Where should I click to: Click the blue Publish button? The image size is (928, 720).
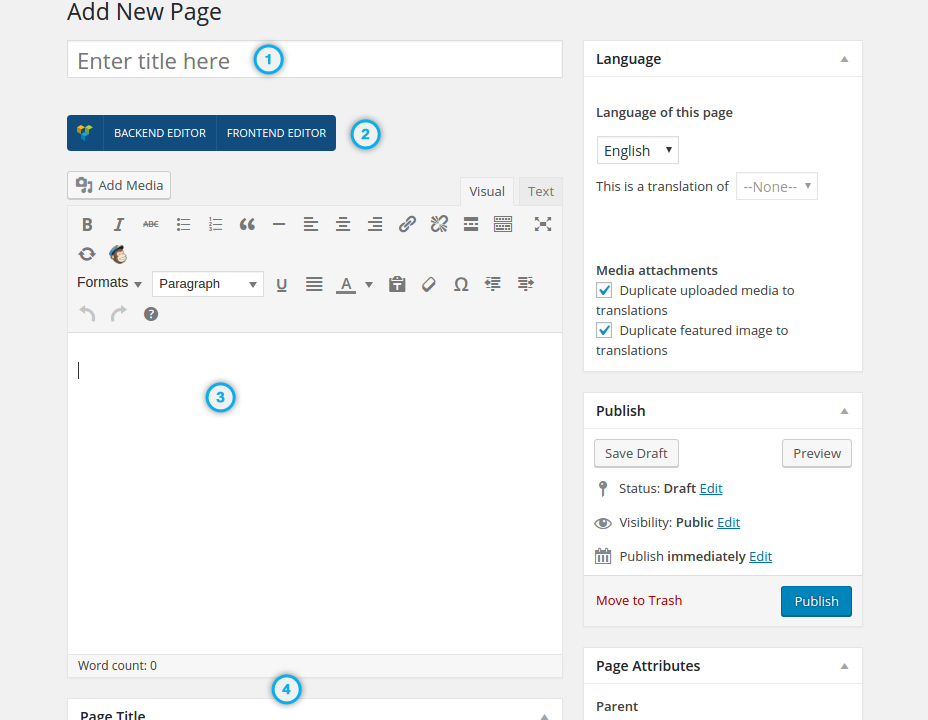(x=816, y=601)
